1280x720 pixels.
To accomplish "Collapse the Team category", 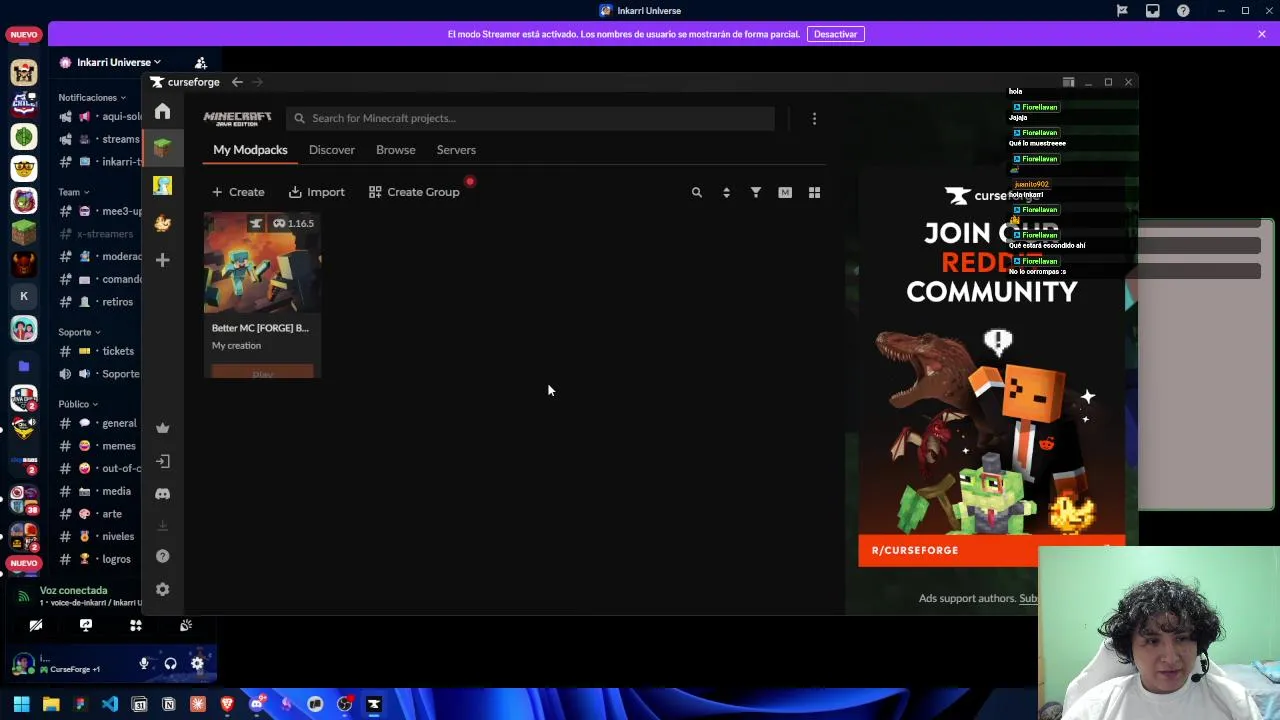I will point(74,192).
